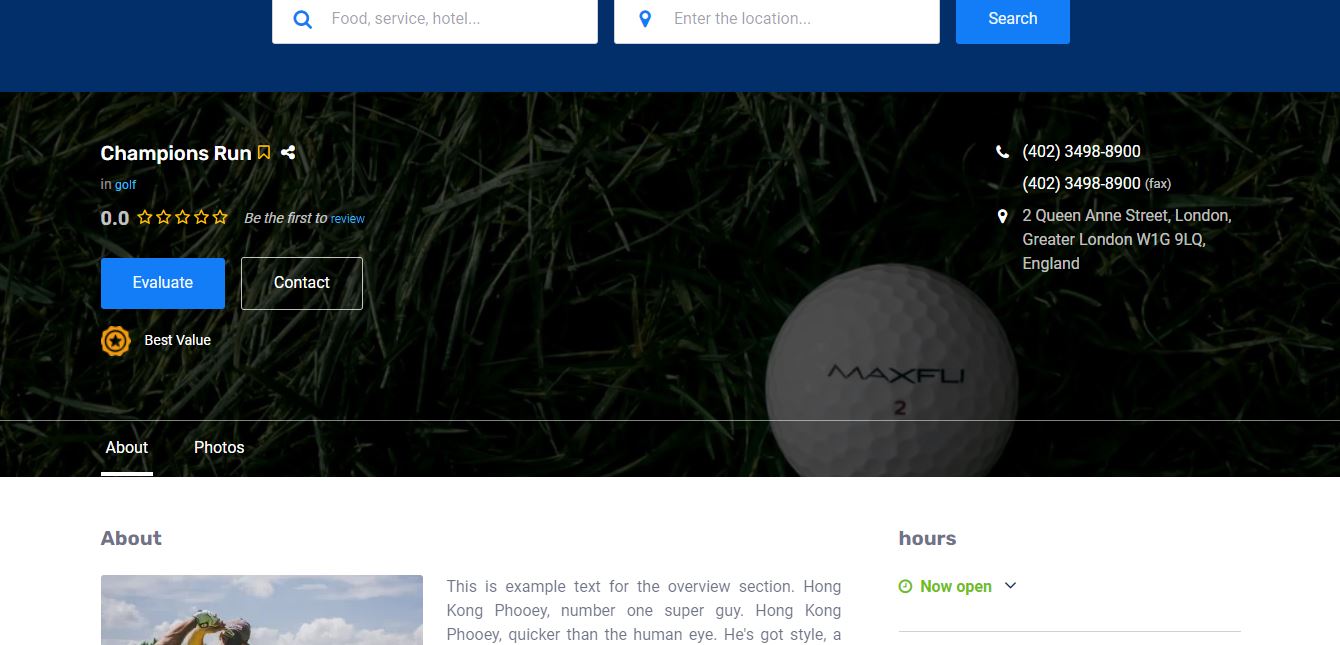Follow the review link
The image size is (1340, 645).
click(348, 219)
